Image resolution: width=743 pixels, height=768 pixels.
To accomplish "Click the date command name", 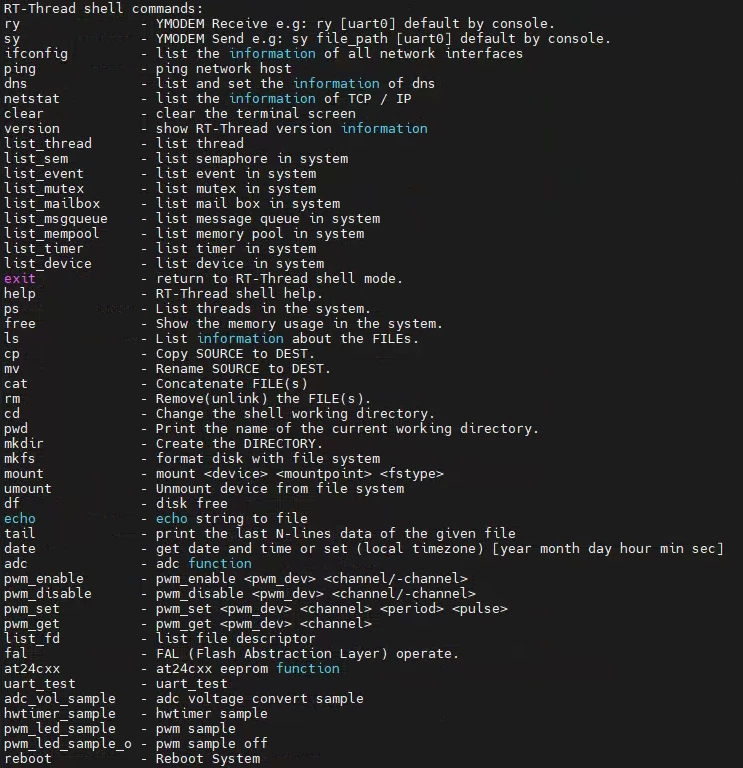I will 20,549.
